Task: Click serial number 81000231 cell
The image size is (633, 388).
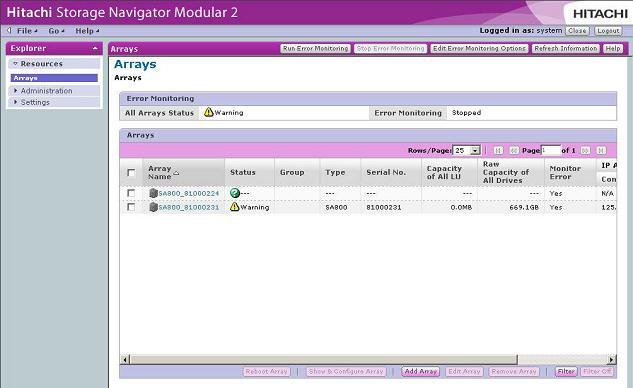Action: 384,207
